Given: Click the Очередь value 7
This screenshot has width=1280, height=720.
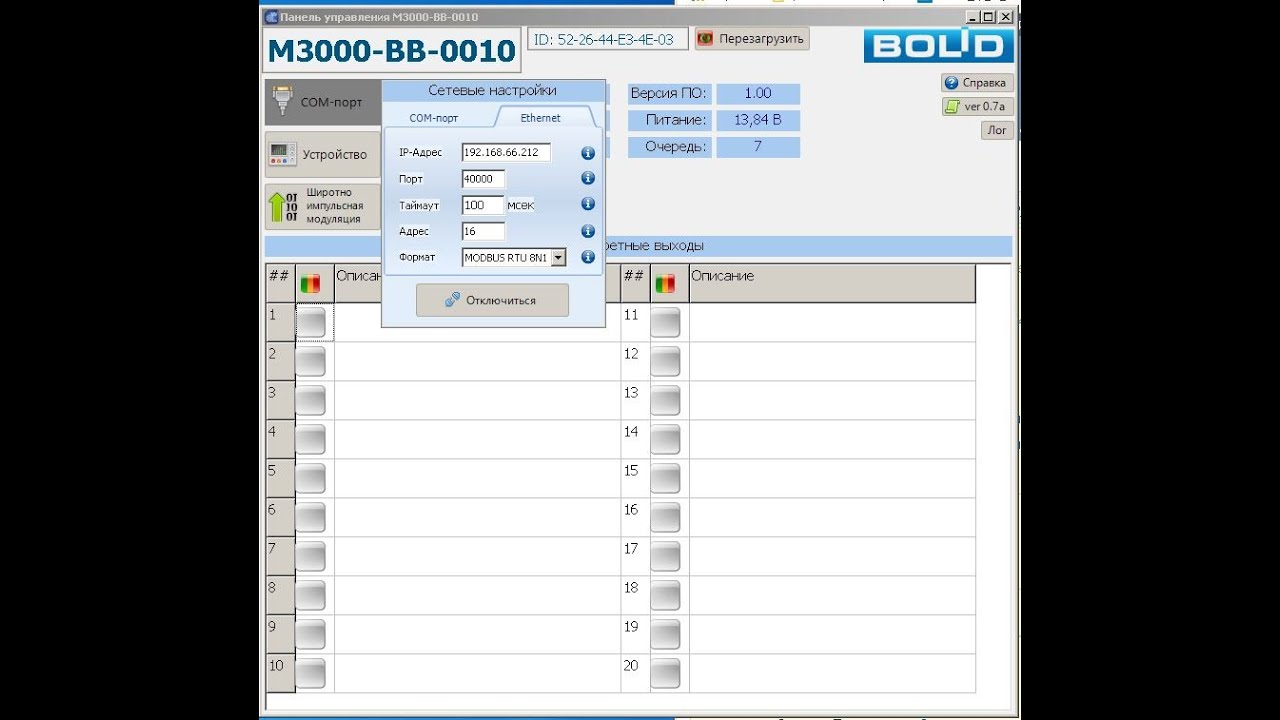Looking at the screenshot, I should click(758, 147).
